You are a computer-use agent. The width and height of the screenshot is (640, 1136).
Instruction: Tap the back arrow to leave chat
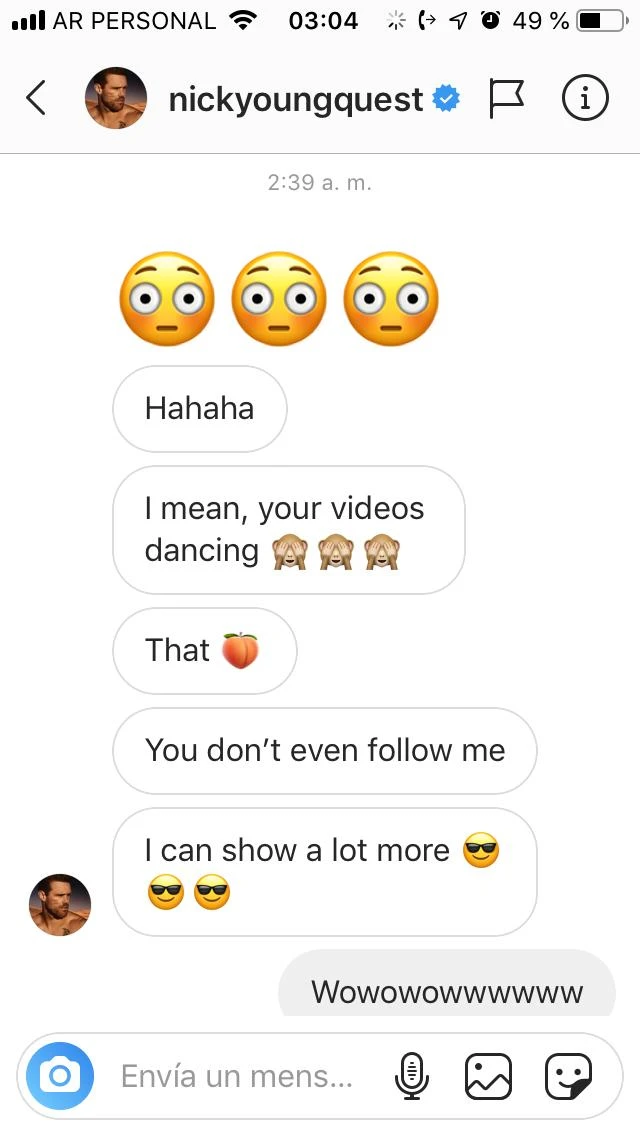pos(36,98)
